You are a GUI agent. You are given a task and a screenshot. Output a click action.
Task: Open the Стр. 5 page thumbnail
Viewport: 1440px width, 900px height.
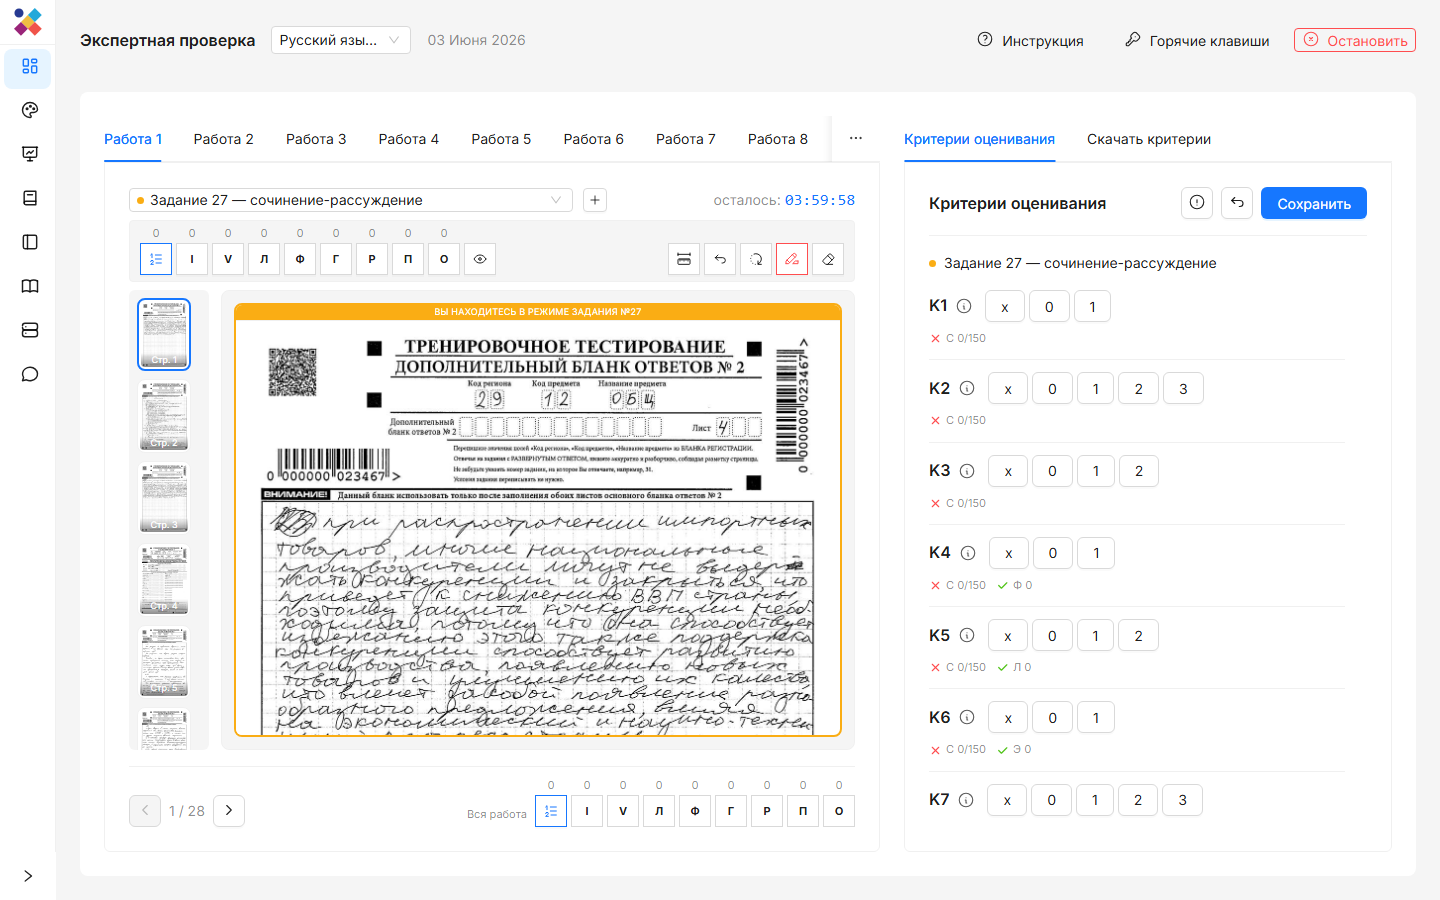tap(164, 662)
